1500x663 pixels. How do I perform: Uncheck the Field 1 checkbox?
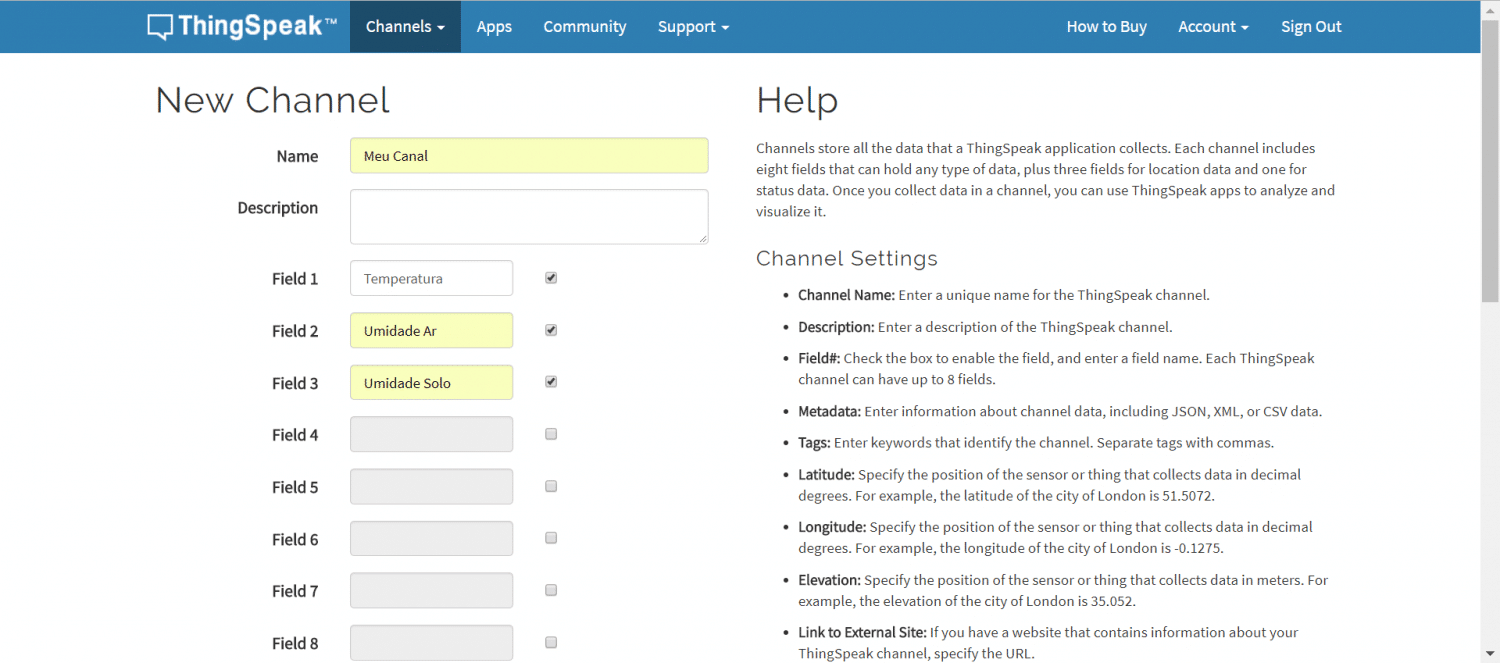click(551, 278)
